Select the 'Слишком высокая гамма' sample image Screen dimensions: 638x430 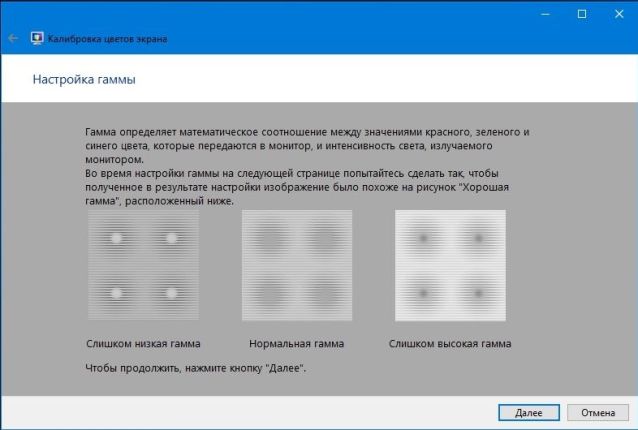point(450,265)
